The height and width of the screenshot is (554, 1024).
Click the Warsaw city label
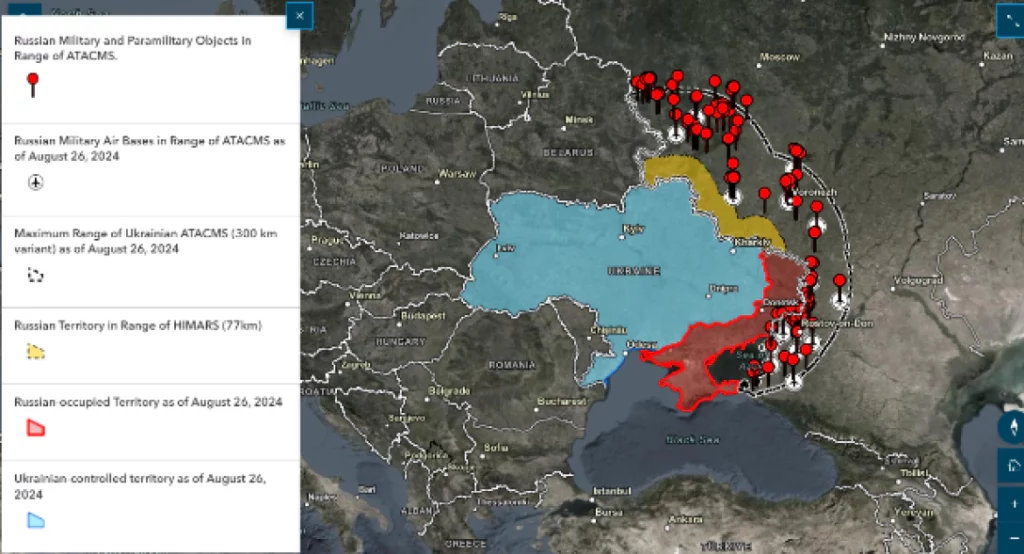[457, 174]
